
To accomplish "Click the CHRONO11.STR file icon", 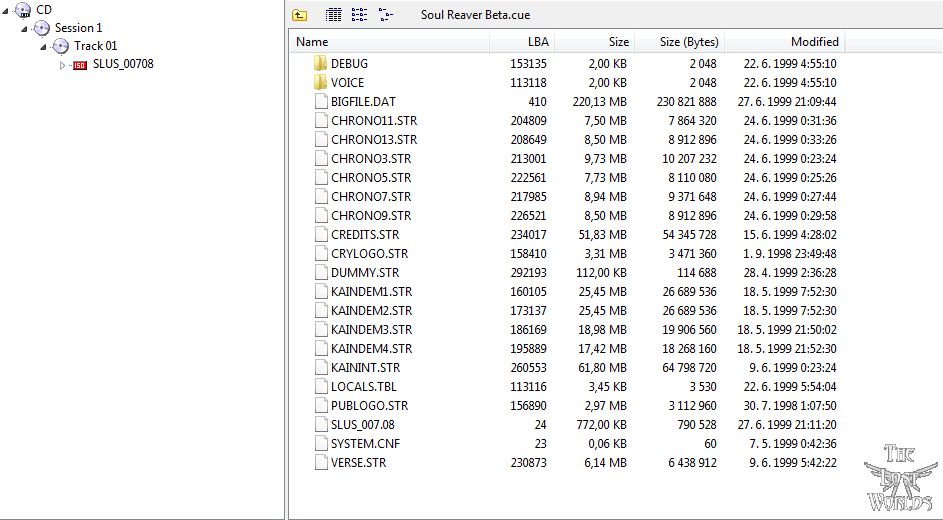I will pyautogui.click(x=321, y=120).
